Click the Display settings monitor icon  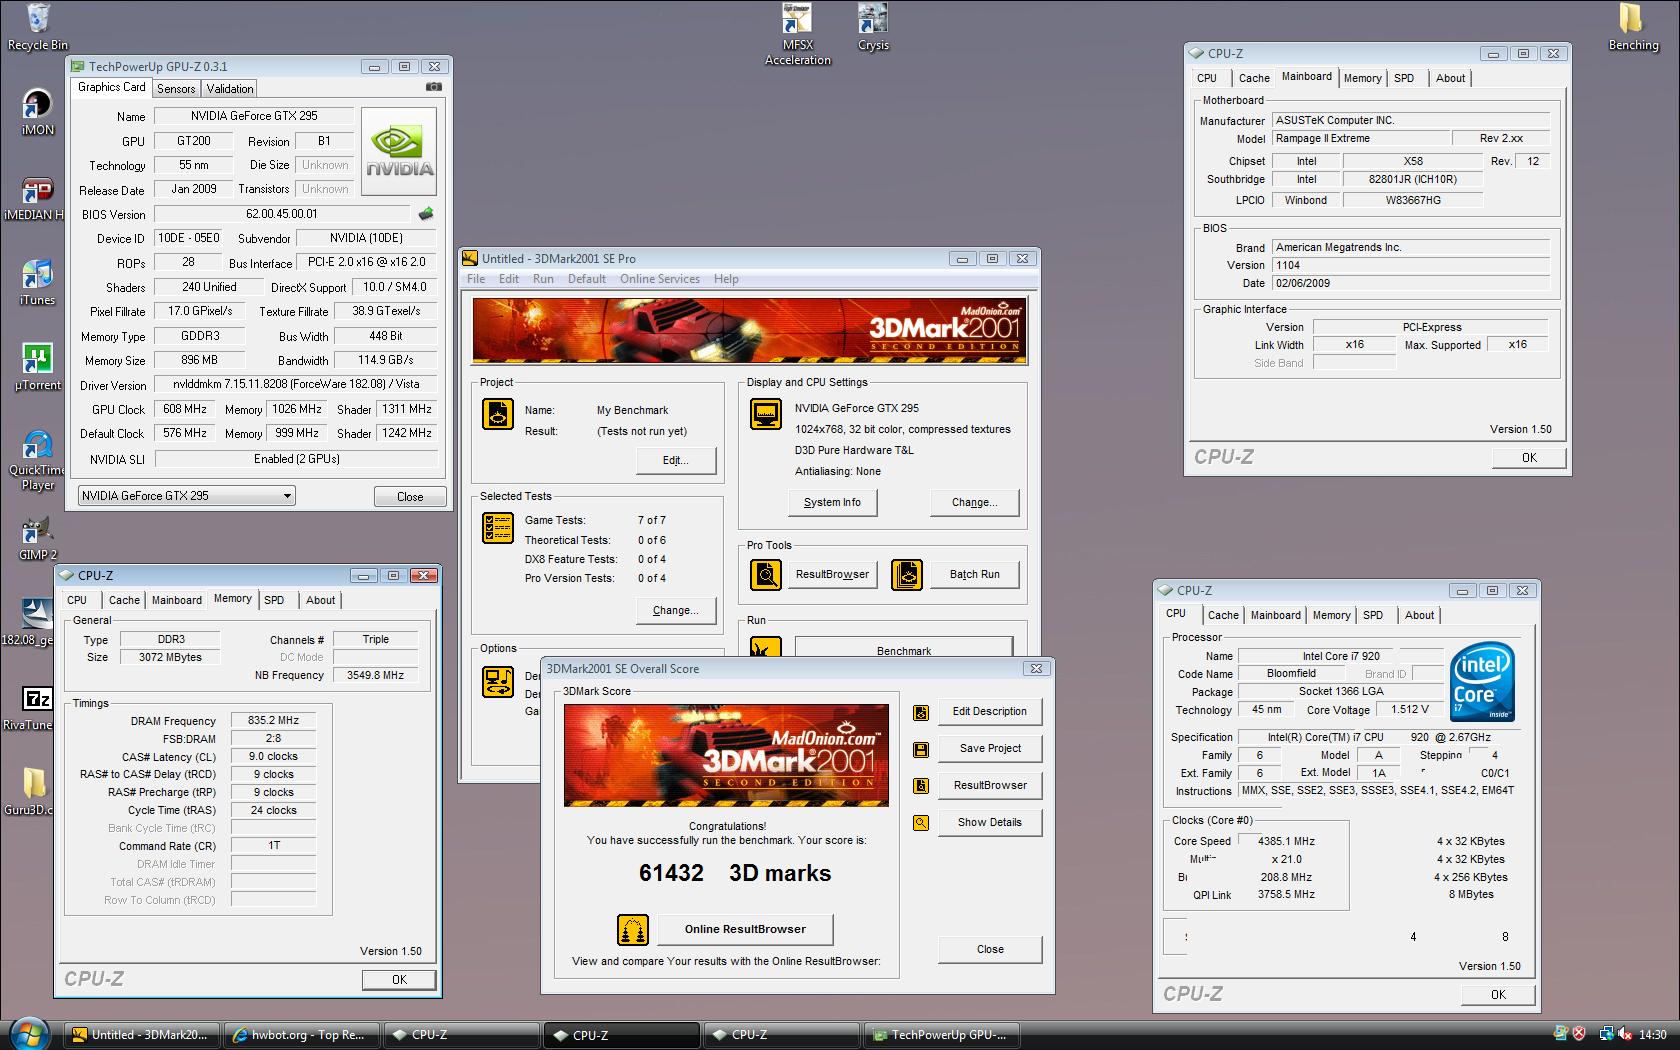tap(766, 413)
